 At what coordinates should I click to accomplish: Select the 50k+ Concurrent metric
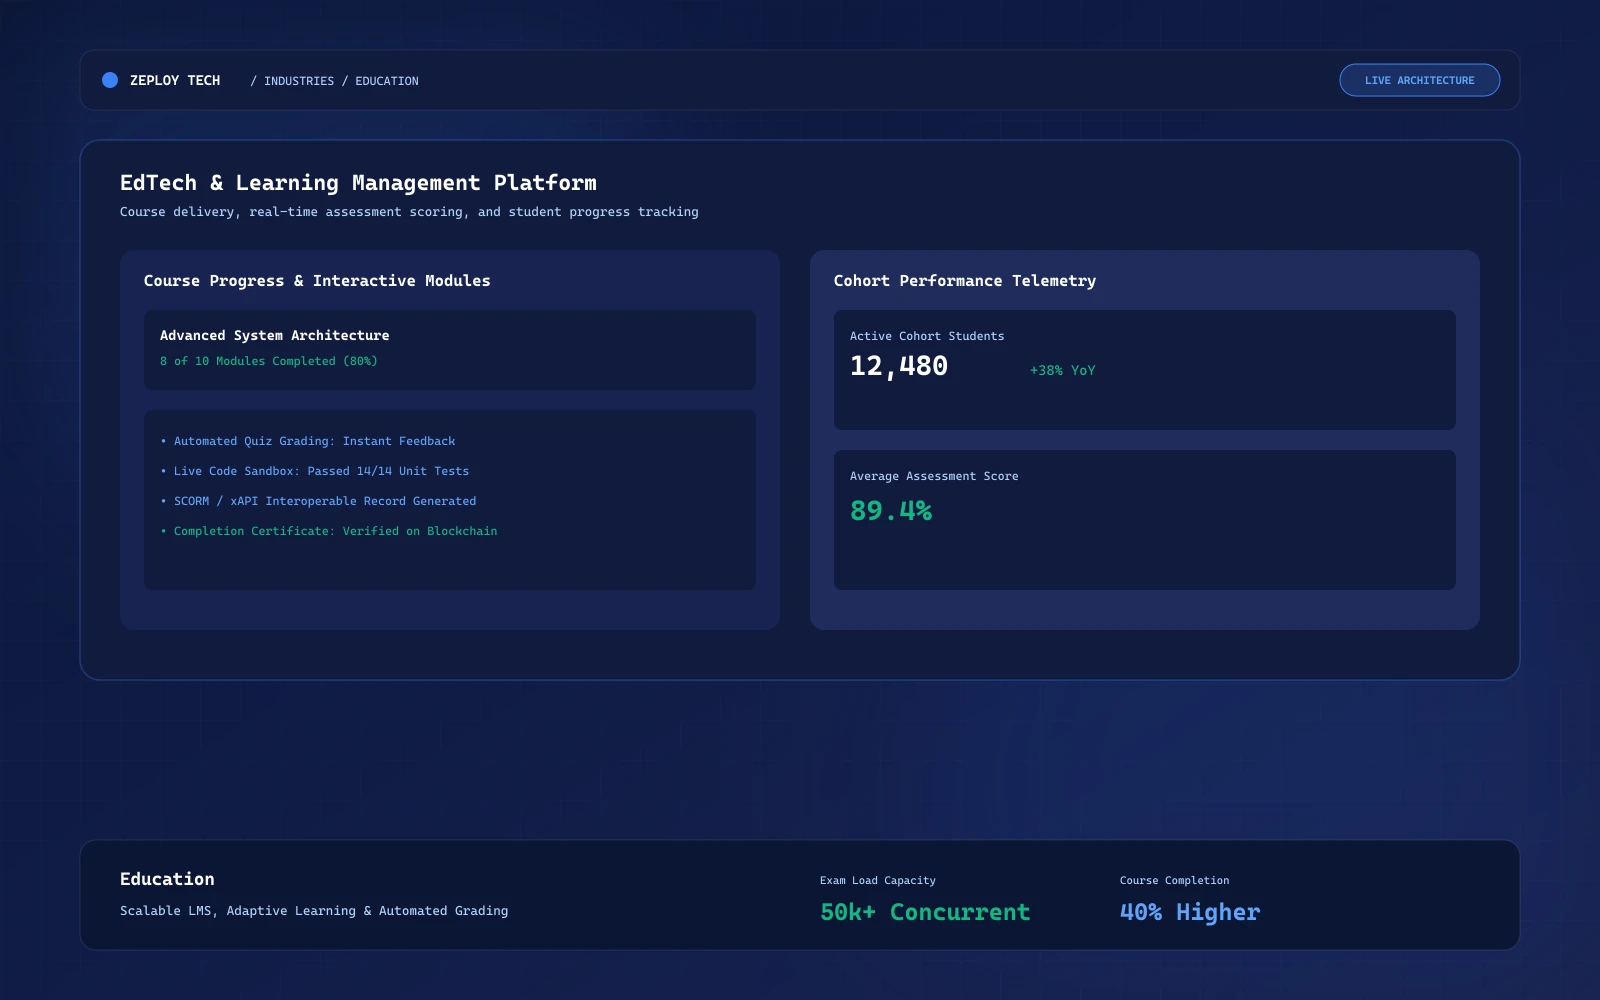[925, 912]
